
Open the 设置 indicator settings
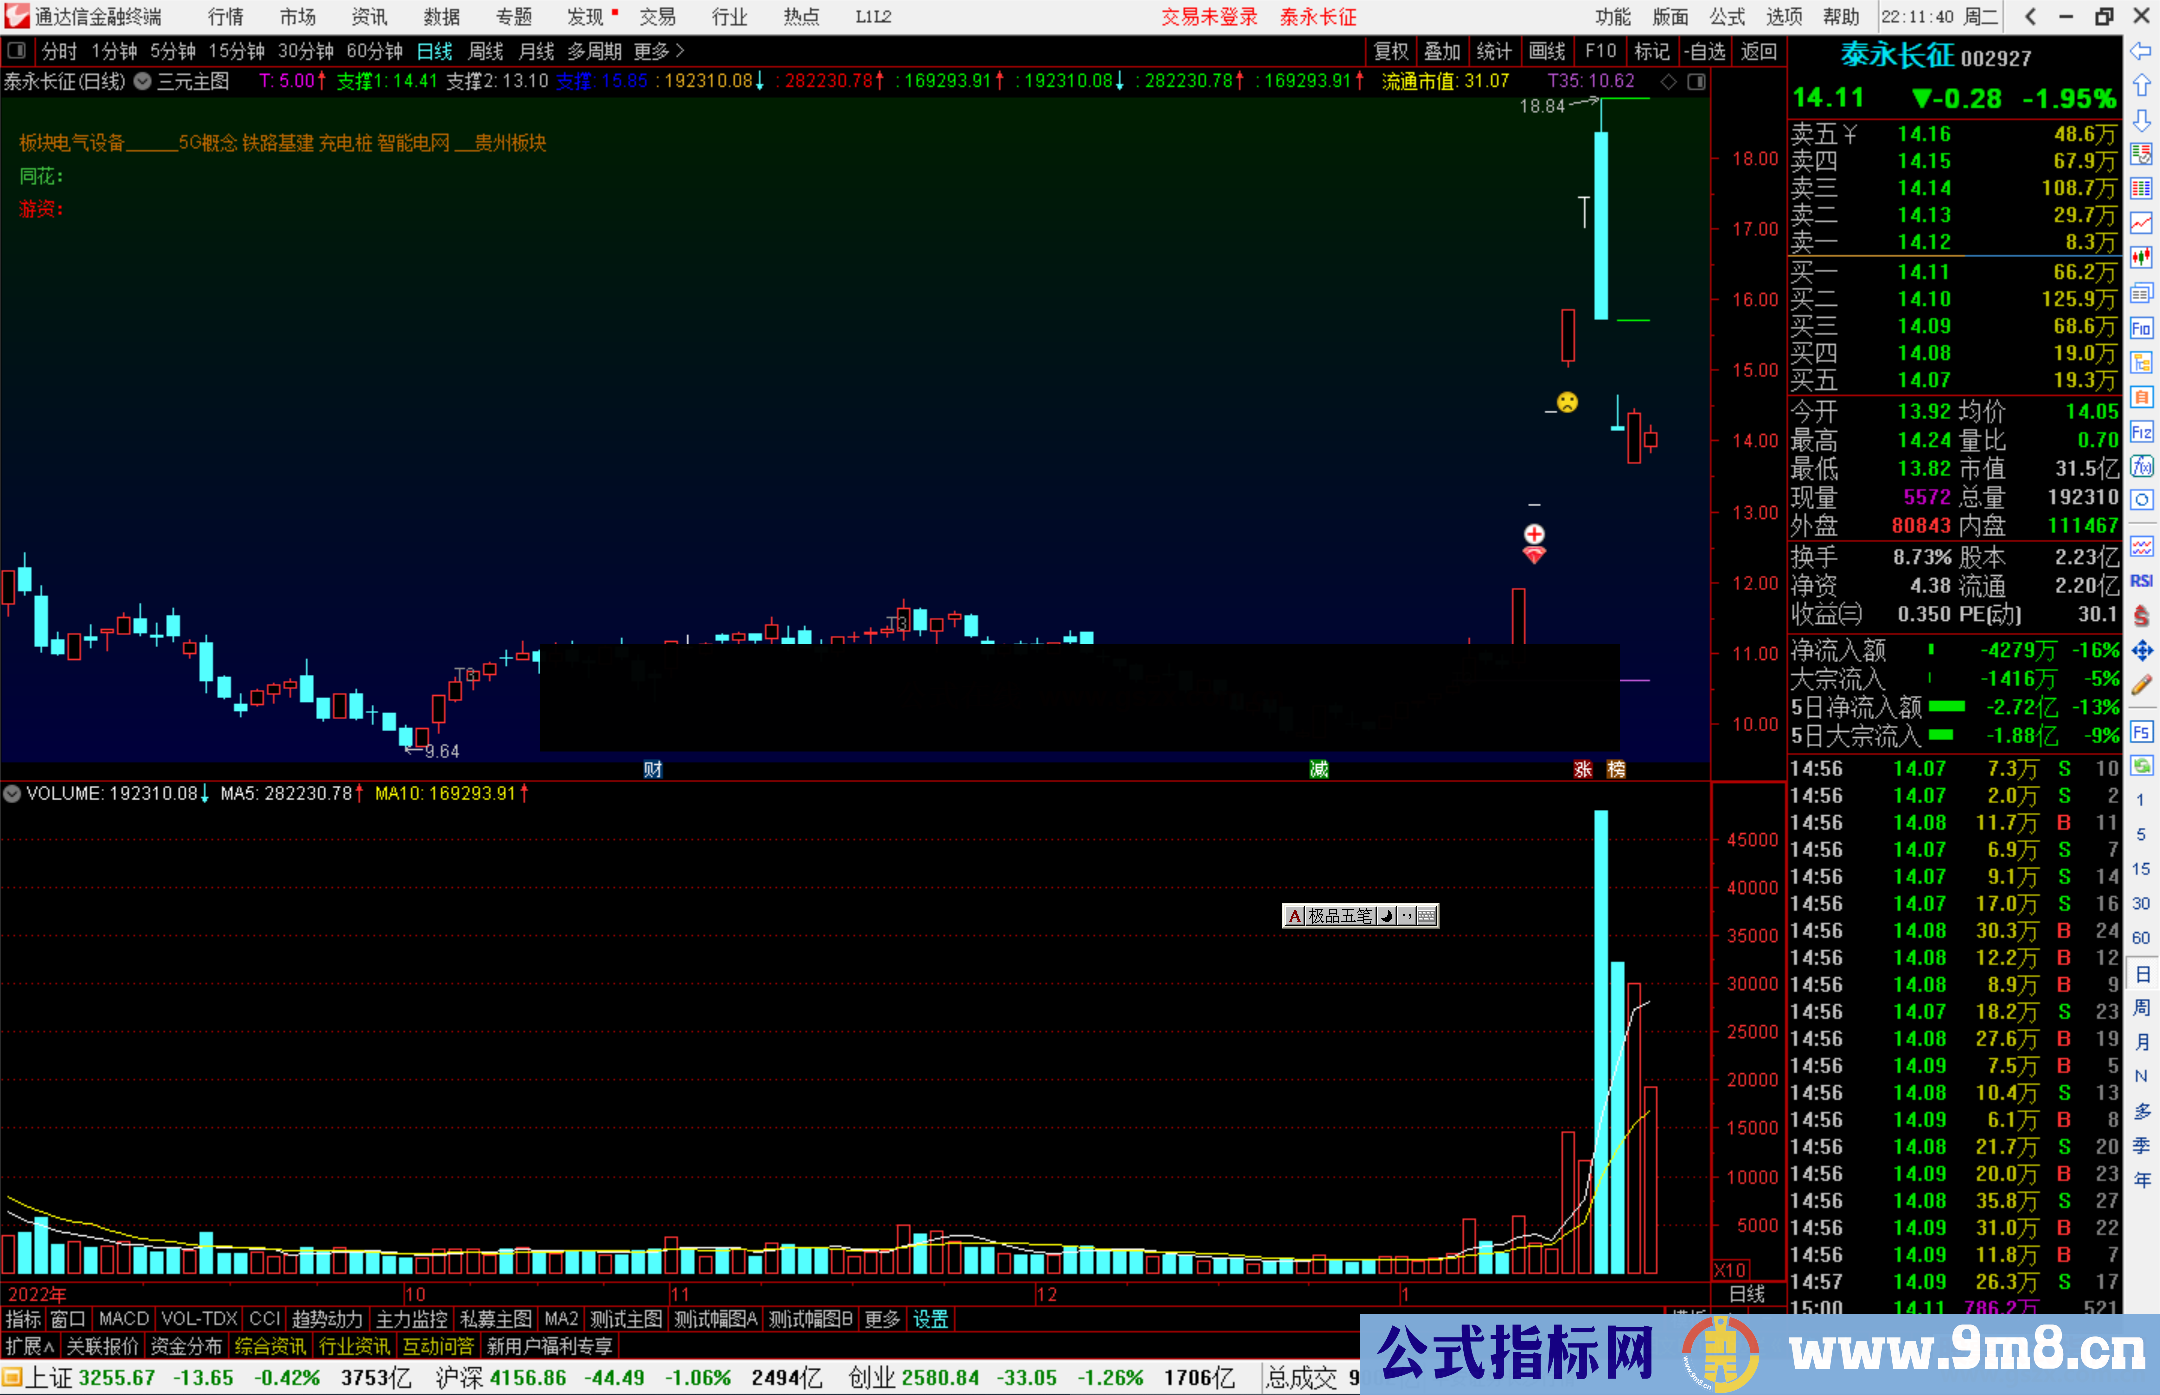pos(930,1319)
